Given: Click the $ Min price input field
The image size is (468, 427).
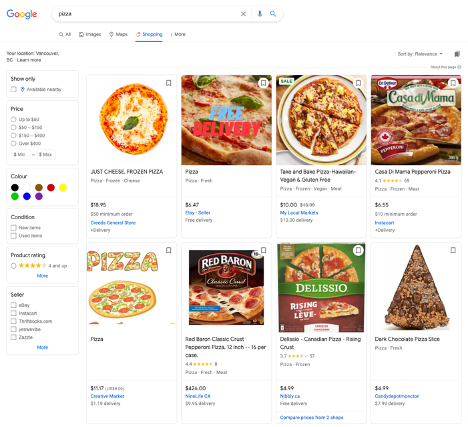Looking at the screenshot, I should [20, 154].
